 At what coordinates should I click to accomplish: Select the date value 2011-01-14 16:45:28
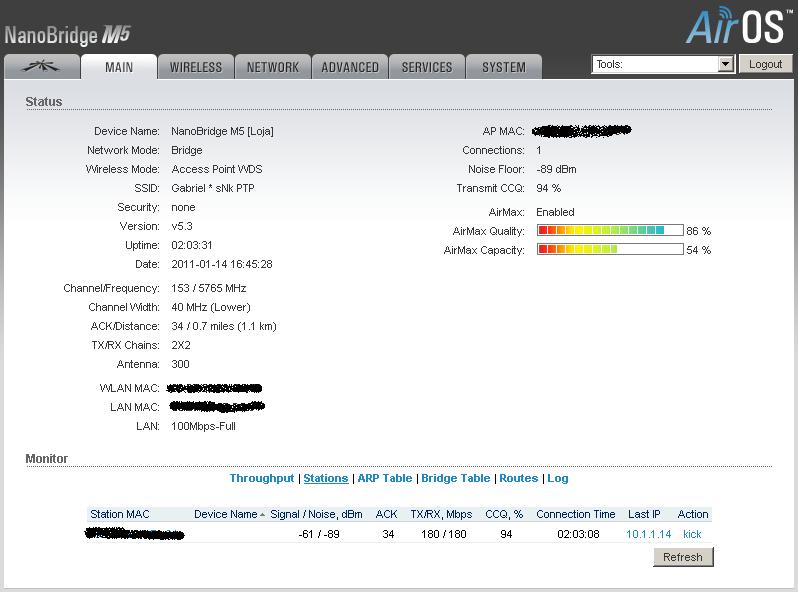pos(222,264)
